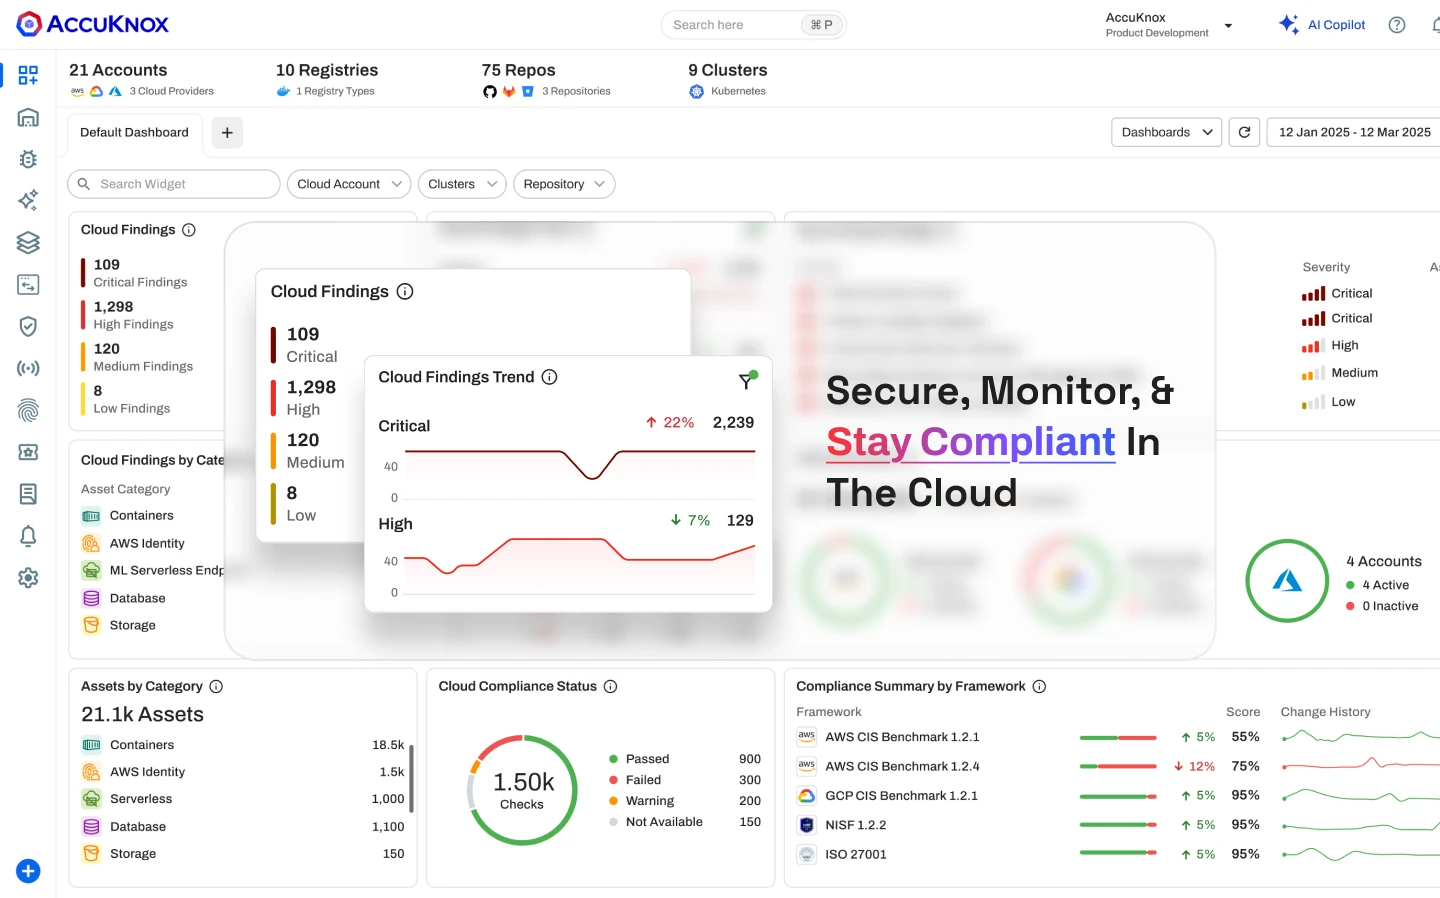Screen dimensions: 1440x898
Task: Open the help question mark icon
Action: pyautogui.click(x=1397, y=25)
